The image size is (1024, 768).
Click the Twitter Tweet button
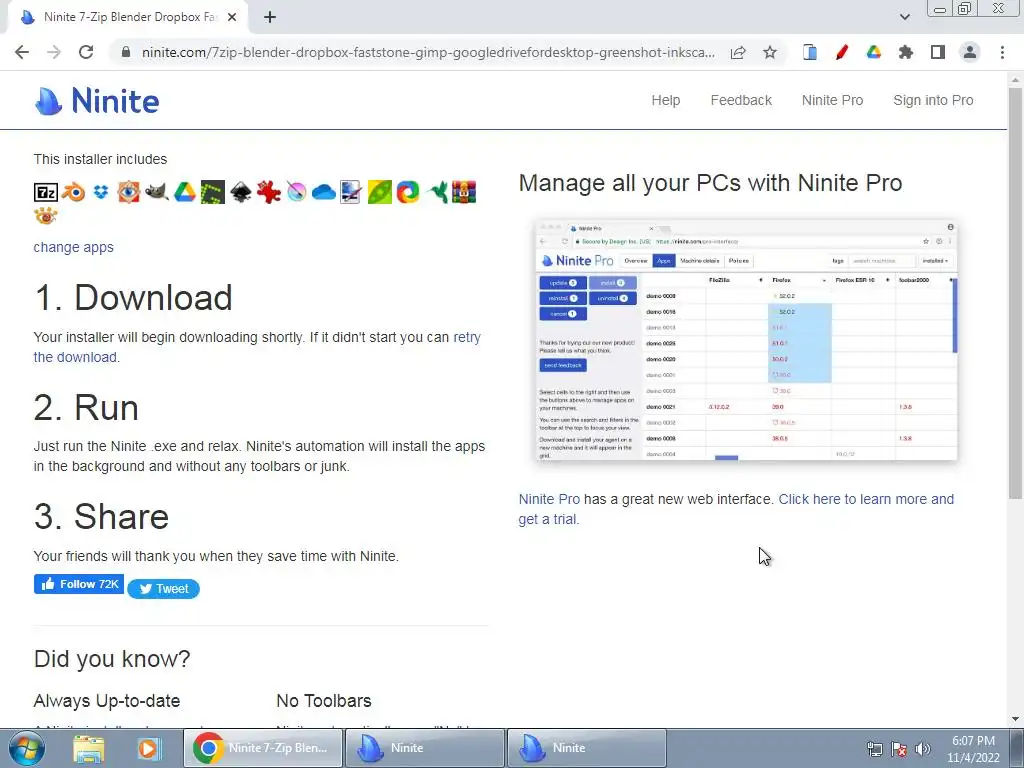point(163,588)
